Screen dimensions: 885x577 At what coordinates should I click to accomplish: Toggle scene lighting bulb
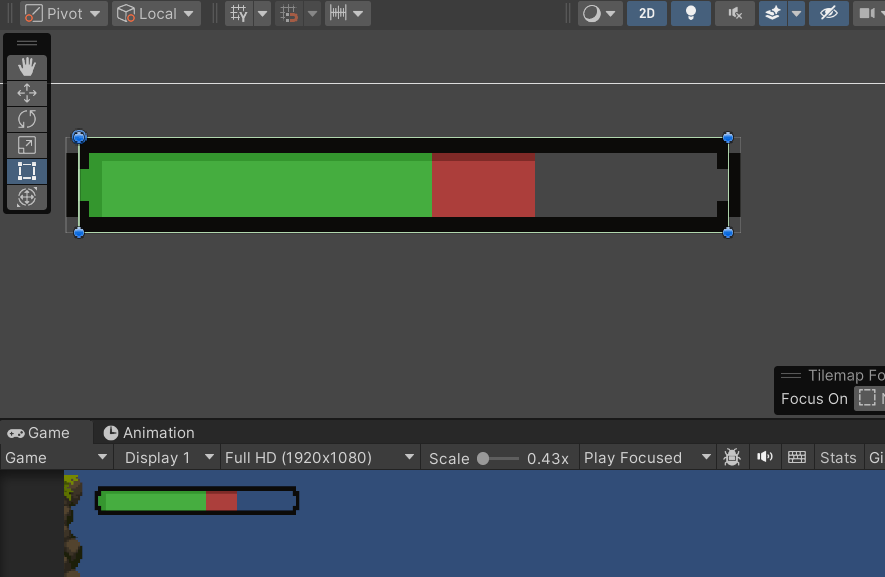(x=691, y=14)
